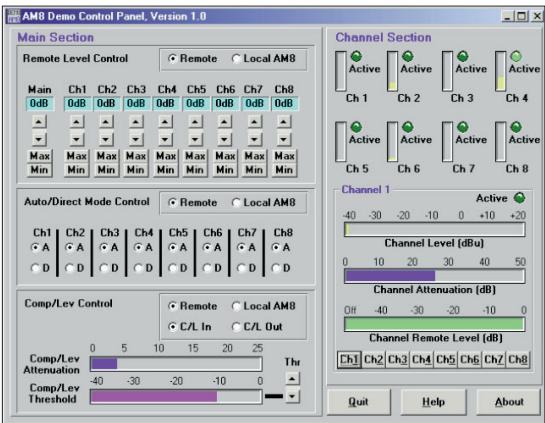Click the About button
The image size is (545, 423).
click(509, 402)
